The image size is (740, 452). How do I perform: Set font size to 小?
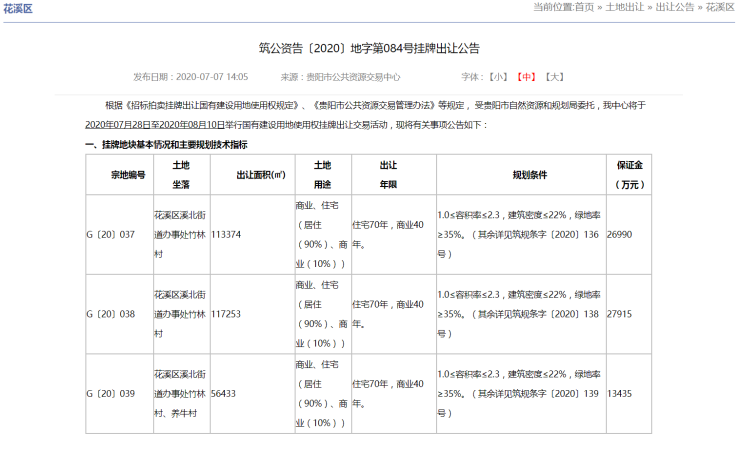click(x=497, y=77)
